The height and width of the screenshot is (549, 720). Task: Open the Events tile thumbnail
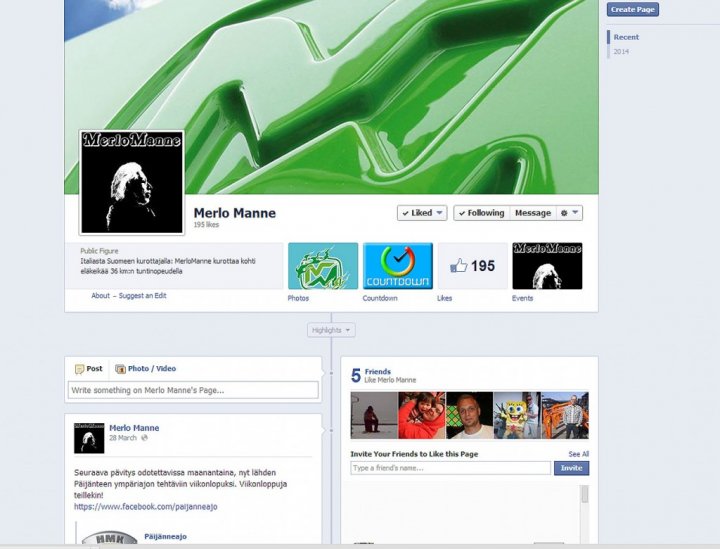point(547,266)
